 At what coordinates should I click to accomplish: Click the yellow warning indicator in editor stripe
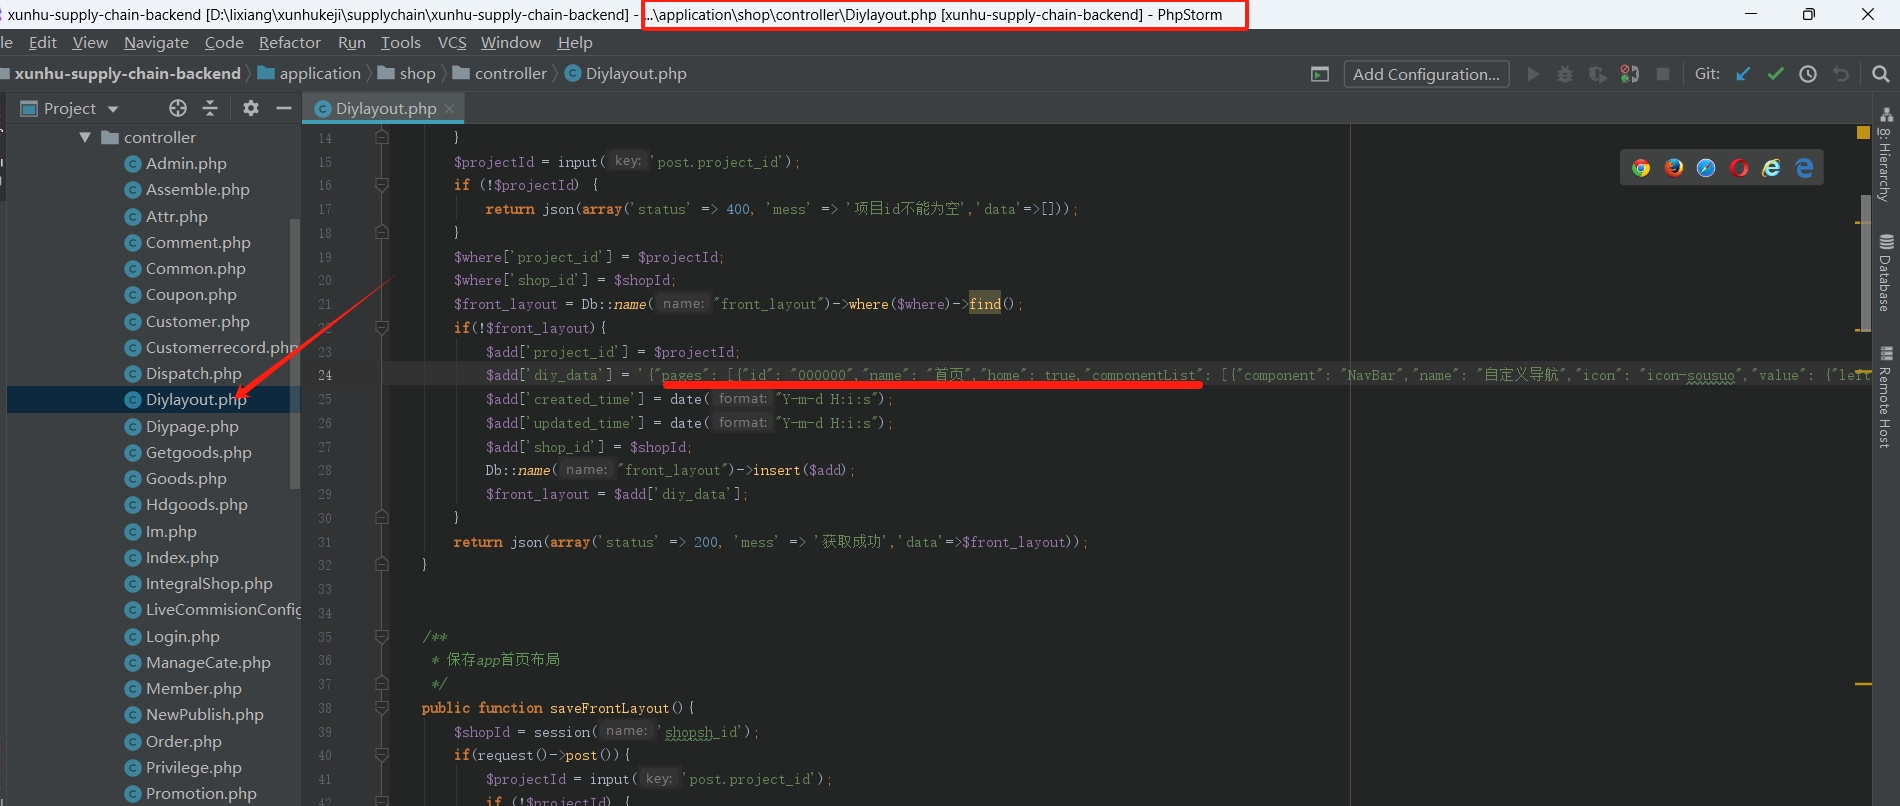click(x=1863, y=133)
